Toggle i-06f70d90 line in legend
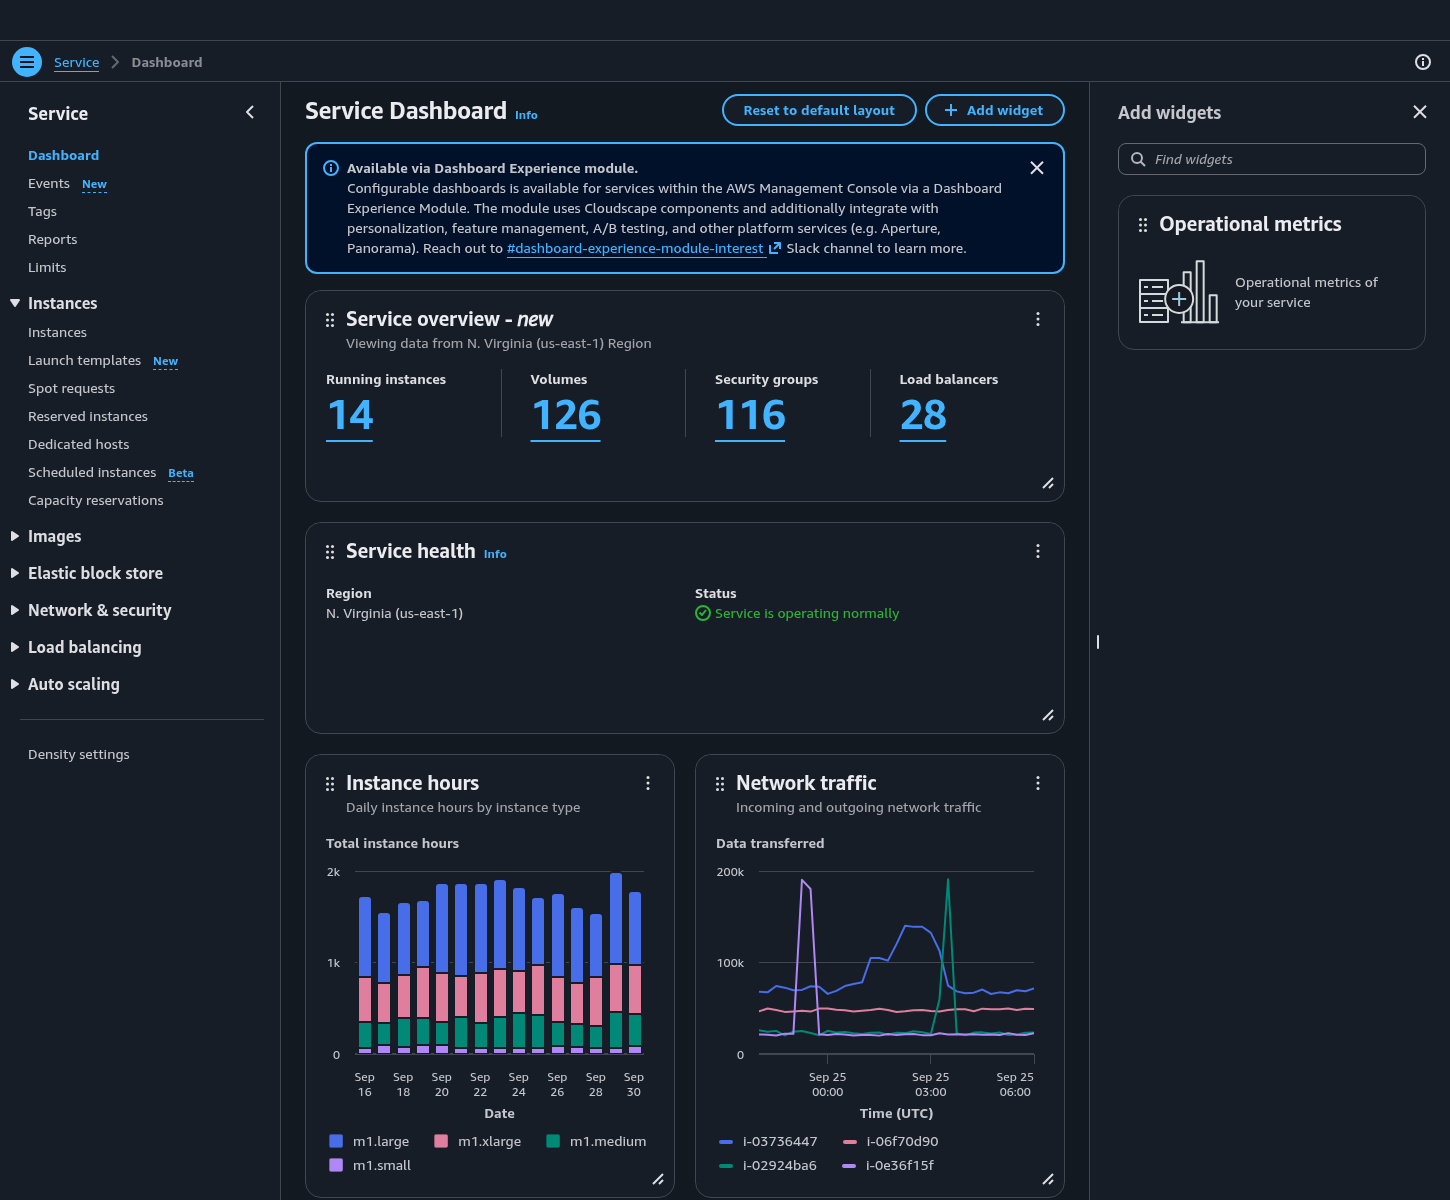The width and height of the screenshot is (1450, 1200). tap(890, 1141)
